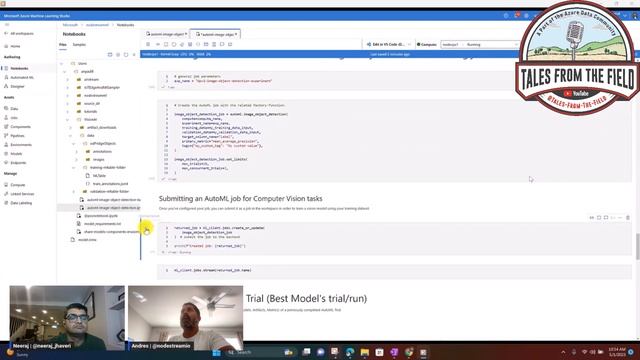Open the model.onnx file
Viewport: 640px width, 360px height.
click(87, 240)
